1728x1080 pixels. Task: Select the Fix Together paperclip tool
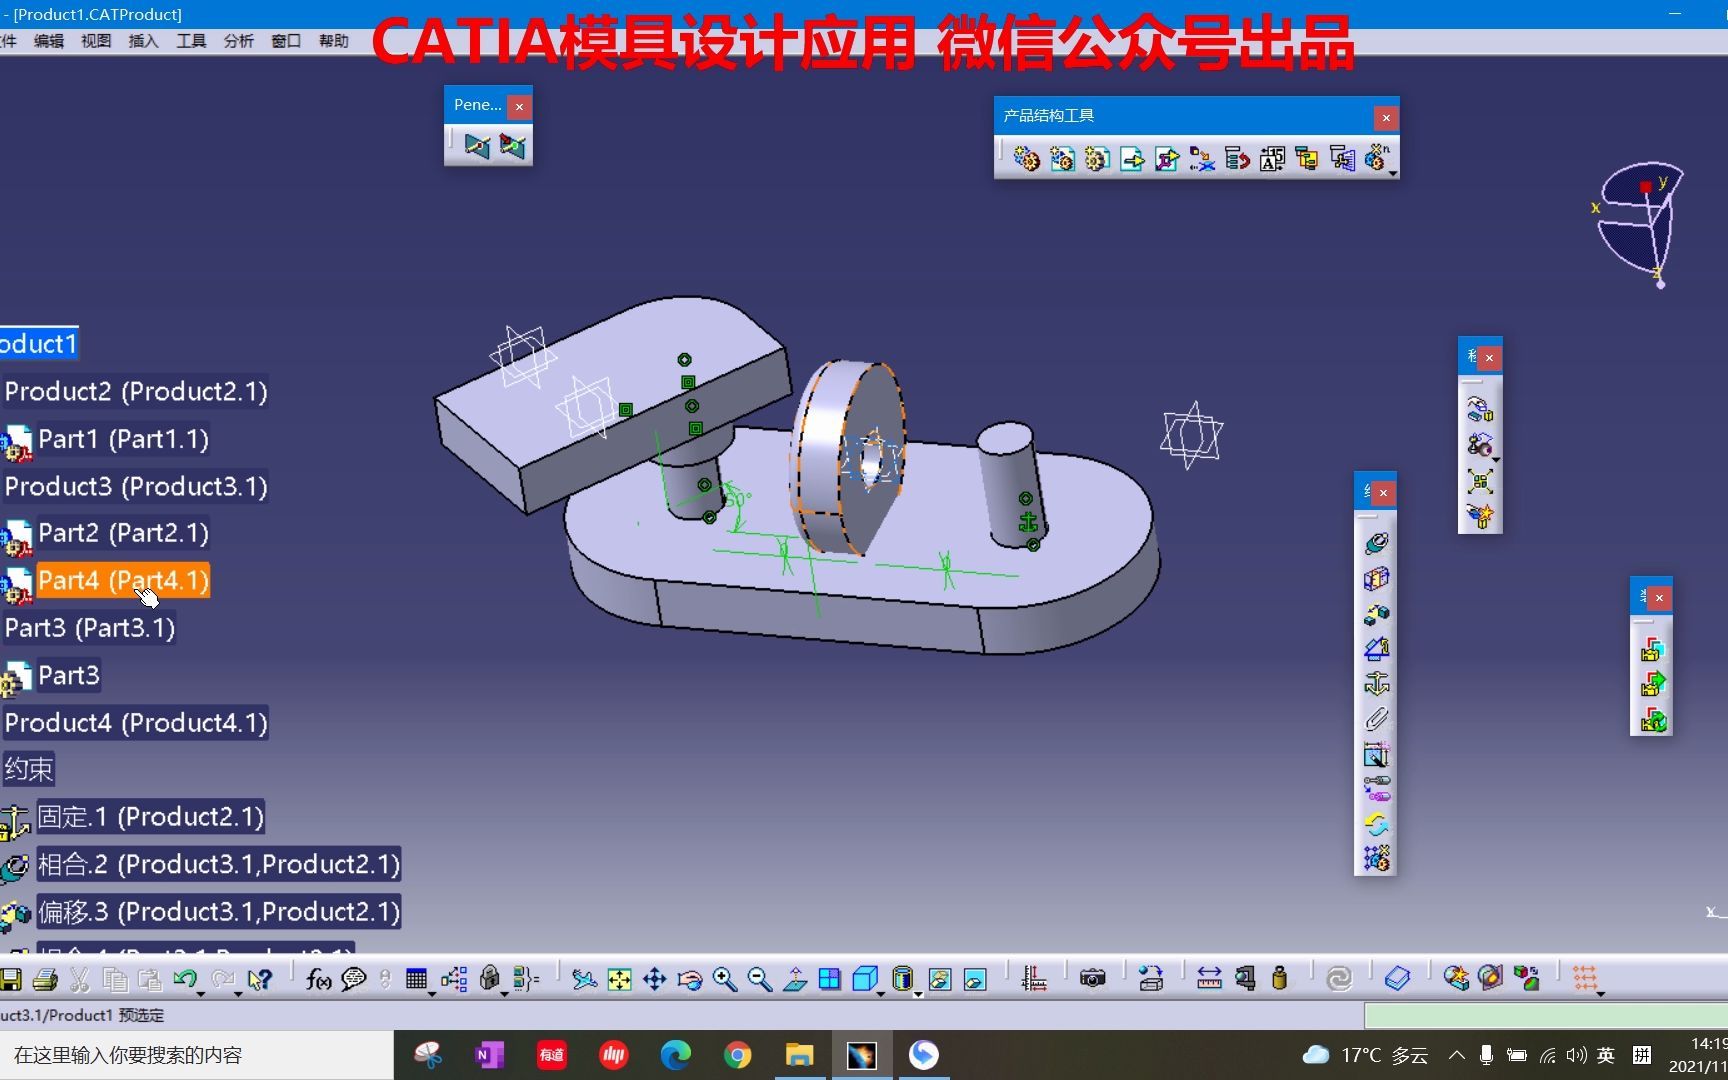[x=1376, y=718]
